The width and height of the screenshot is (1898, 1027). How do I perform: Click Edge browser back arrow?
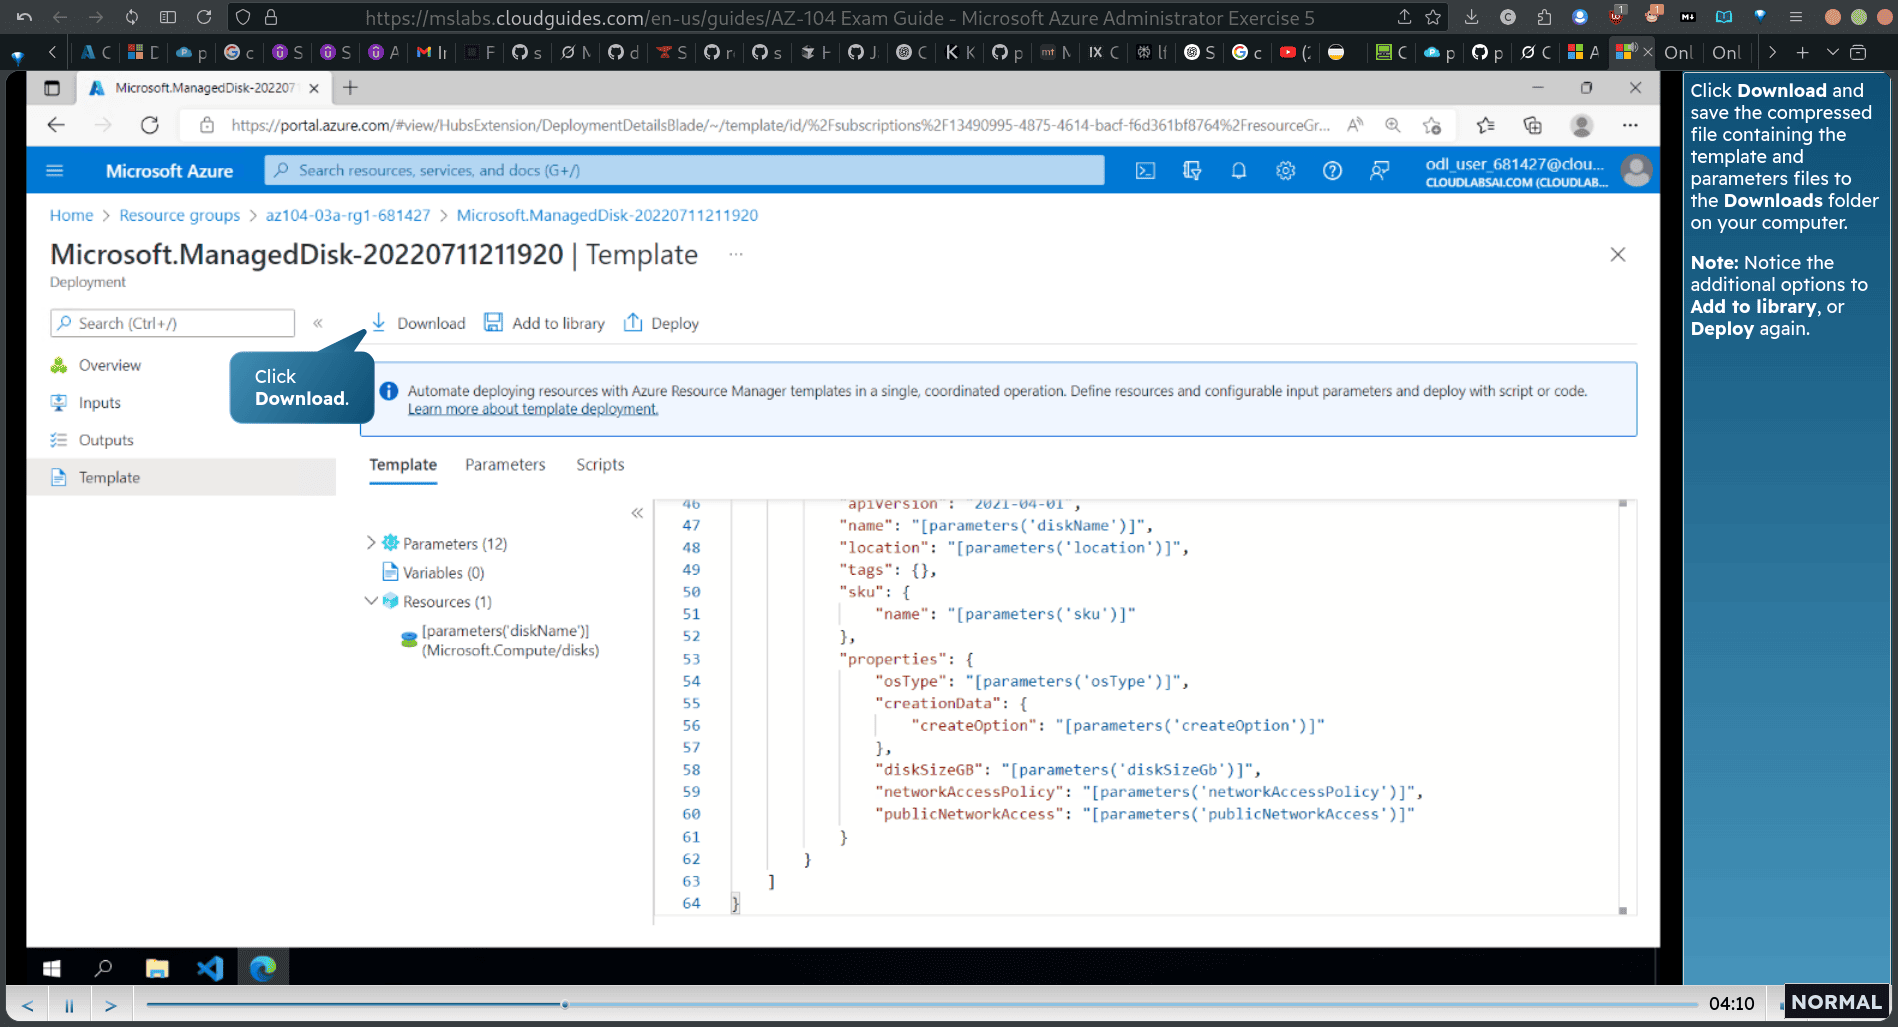pos(56,125)
